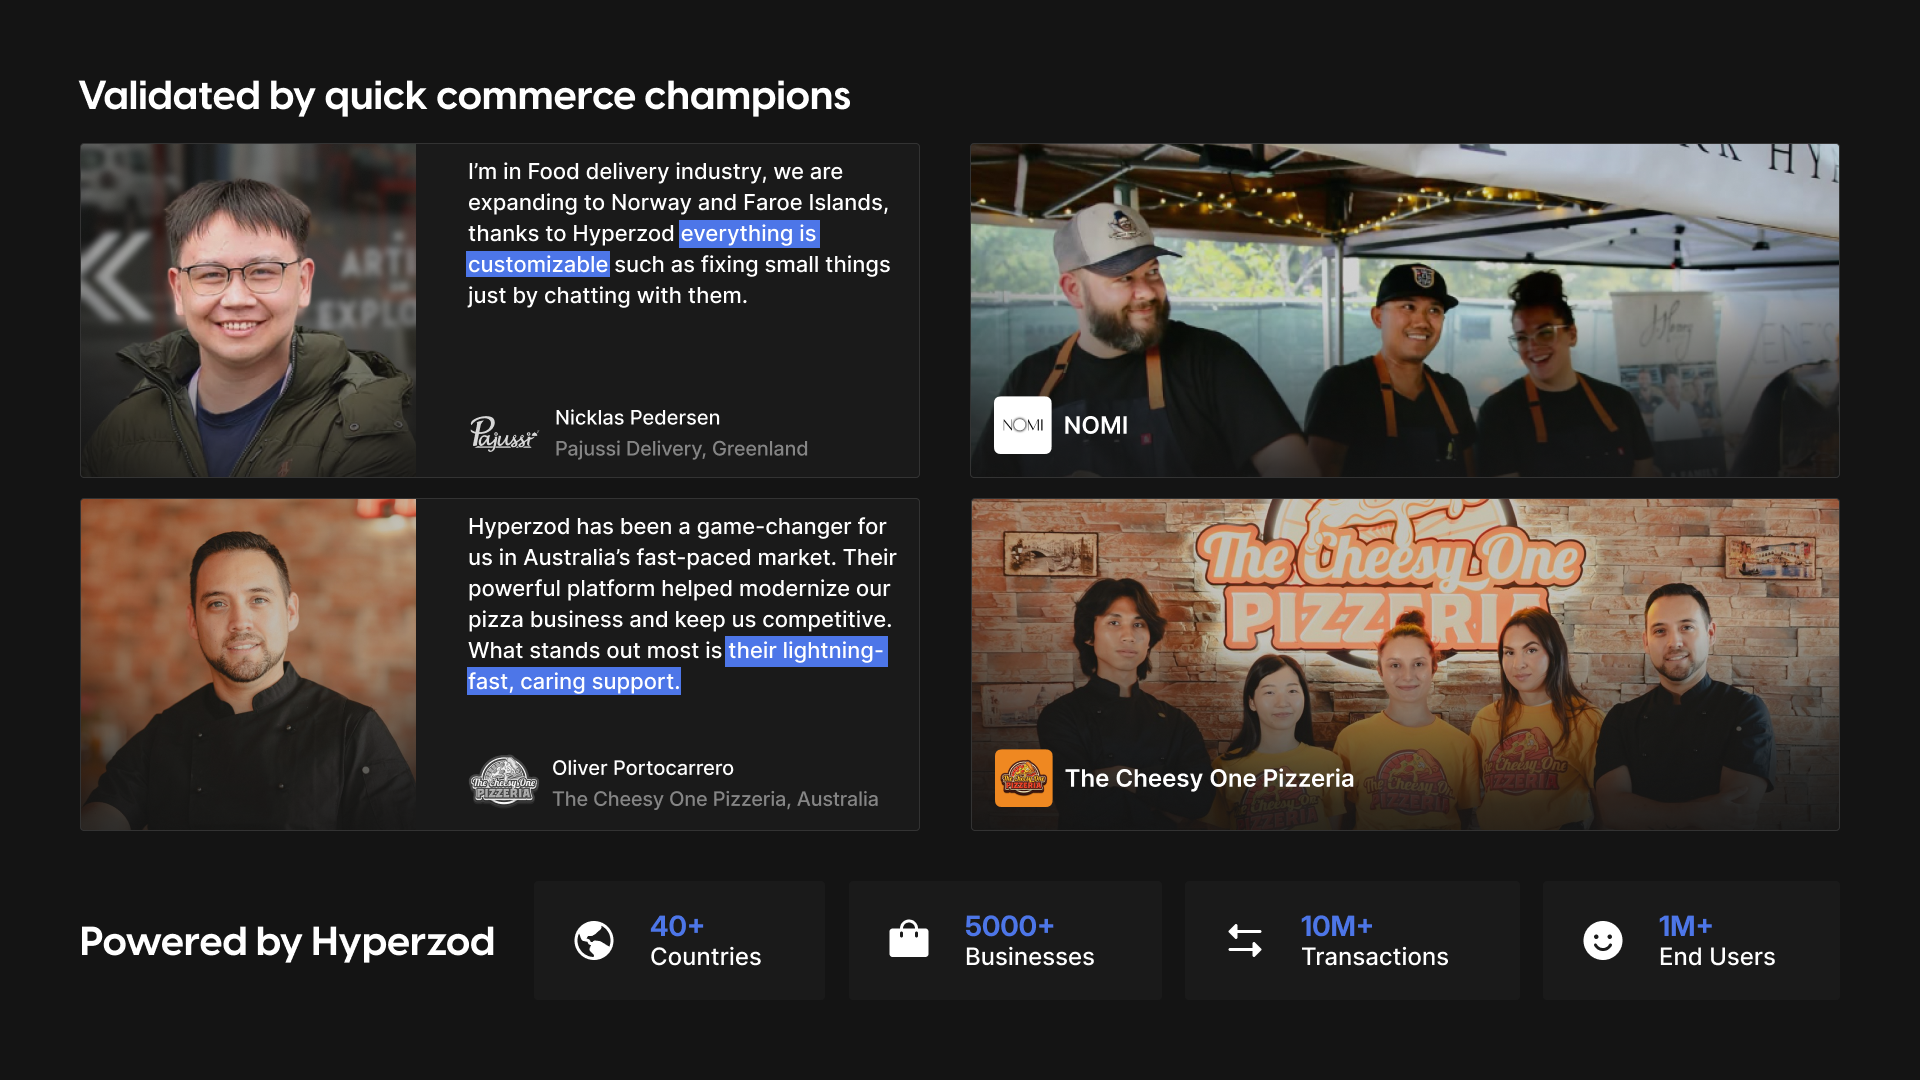
Task: Select 'The Cheesy One Pizzeria, Australia' caption
Action: click(715, 798)
